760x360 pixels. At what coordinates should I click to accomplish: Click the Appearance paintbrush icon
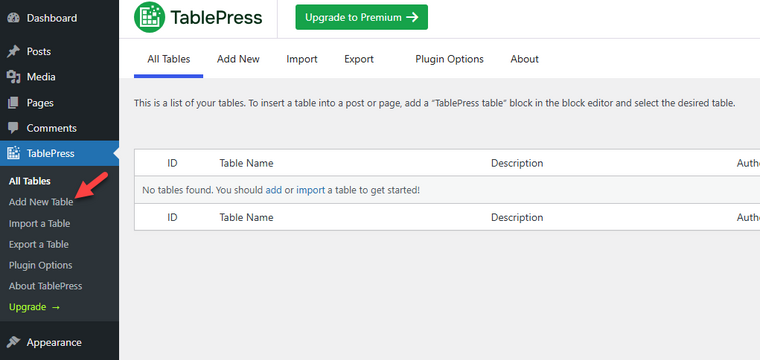[13, 343]
